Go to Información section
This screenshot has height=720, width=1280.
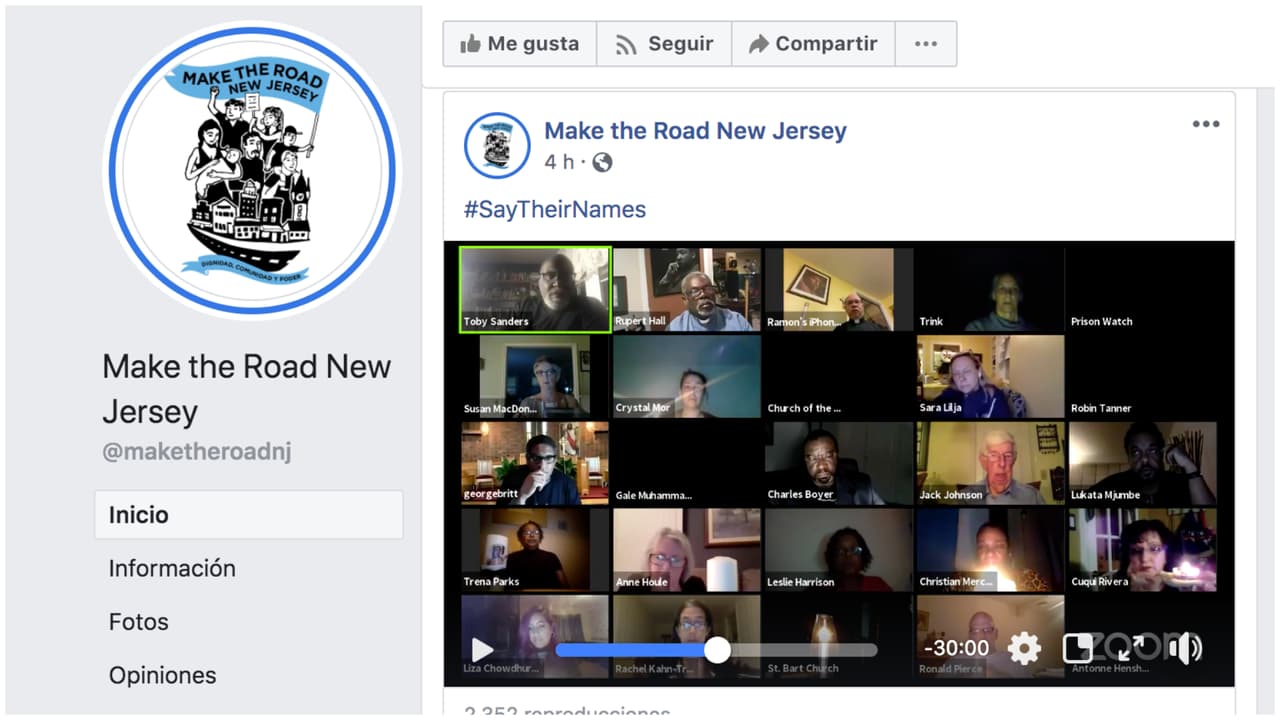coord(172,568)
